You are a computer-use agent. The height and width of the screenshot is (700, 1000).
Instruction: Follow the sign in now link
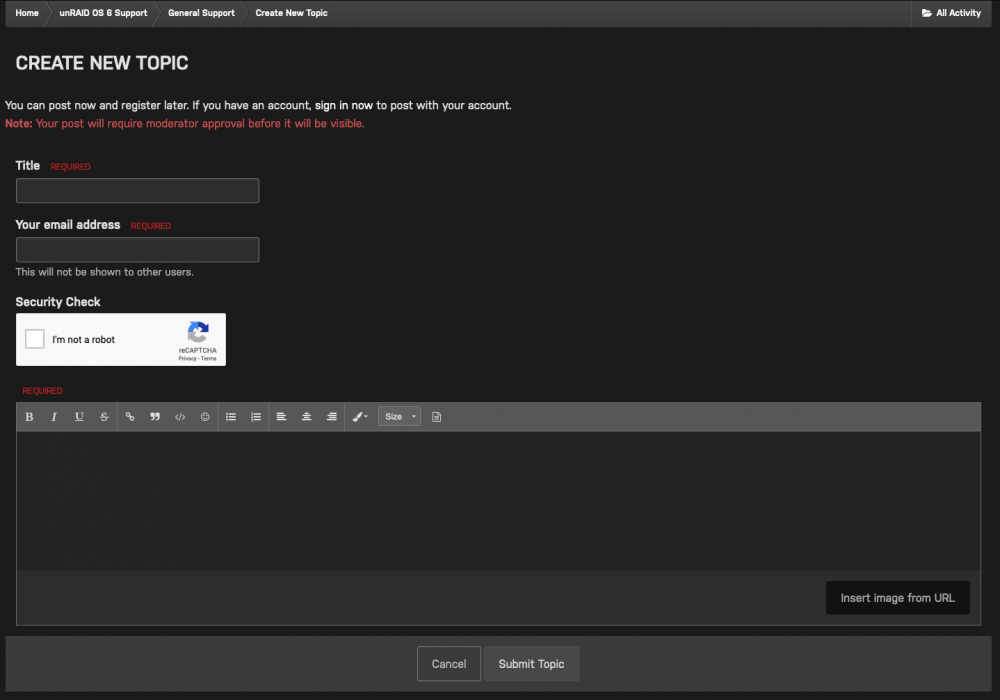tap(344, 105)
